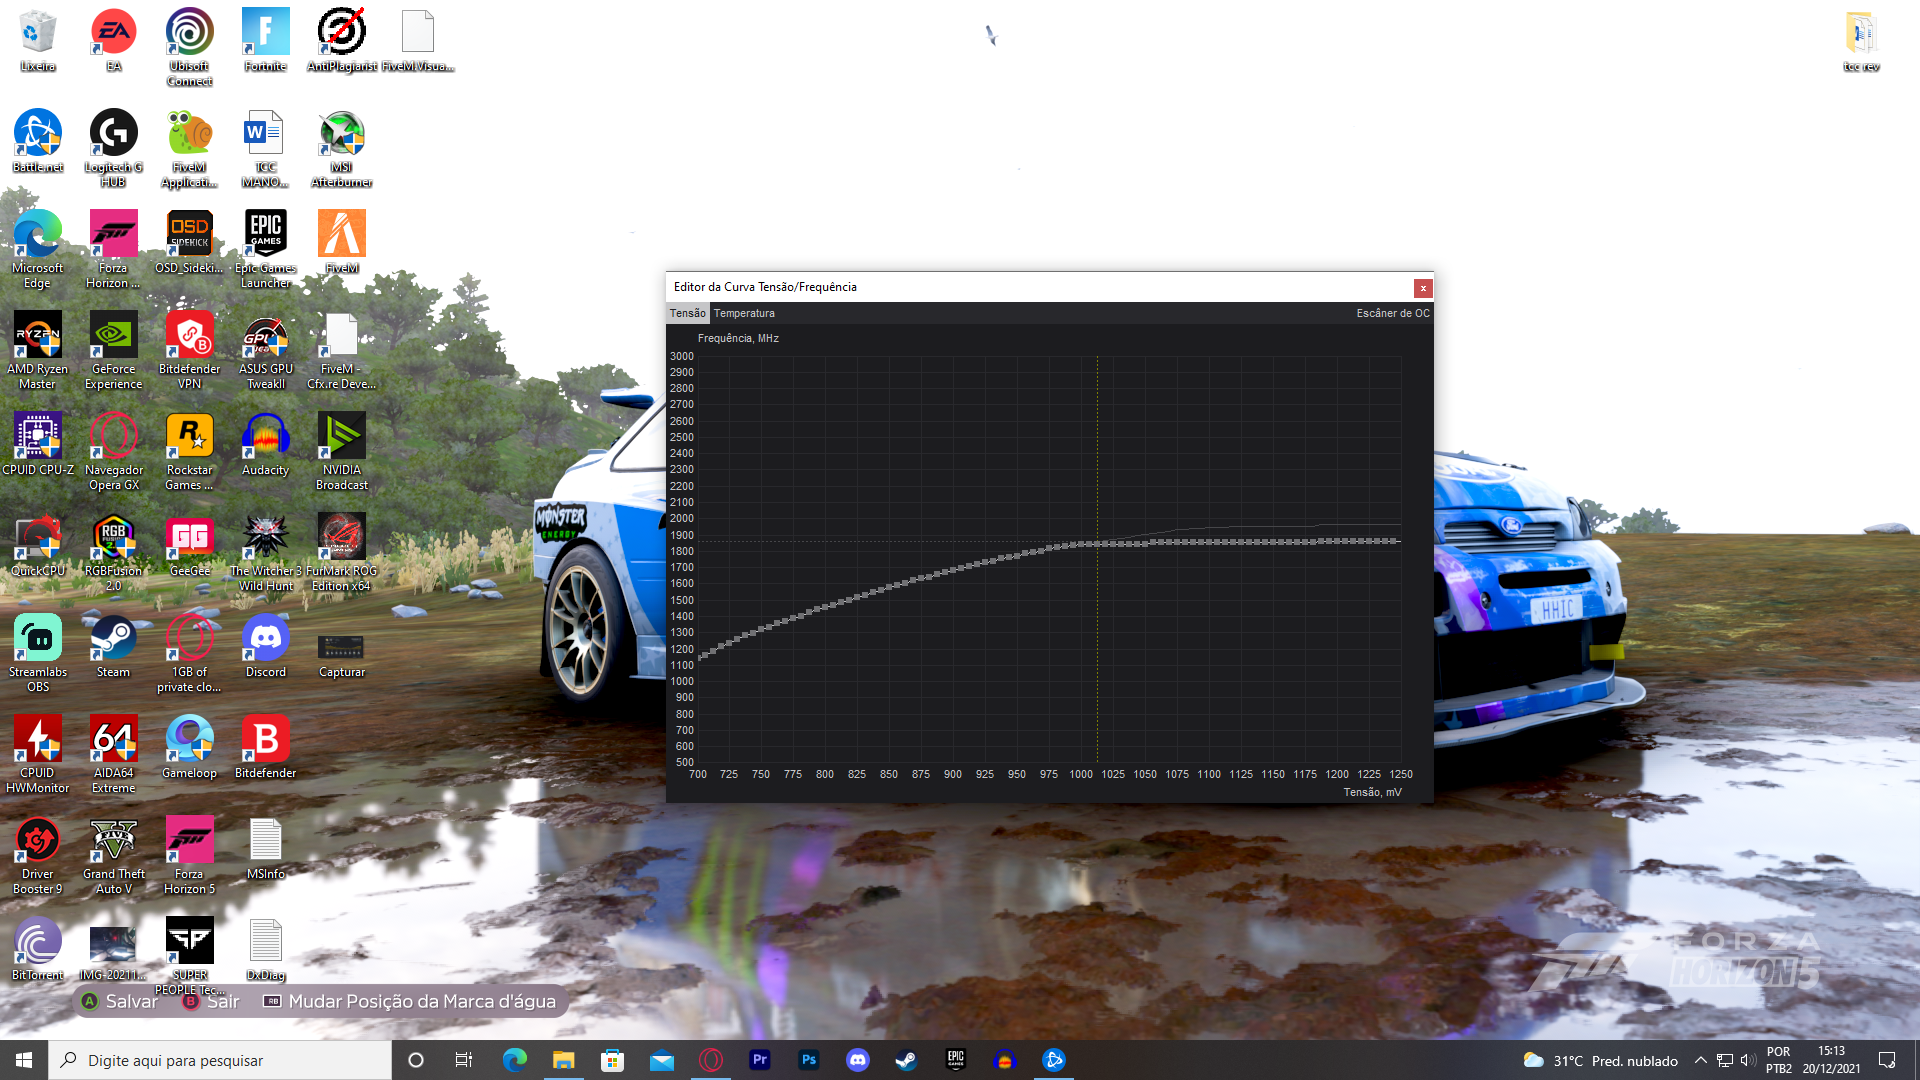Open Driver Booster 9 desktop icon
The width and height of the screenshot is (1920, 1080).
pos(38,855)
